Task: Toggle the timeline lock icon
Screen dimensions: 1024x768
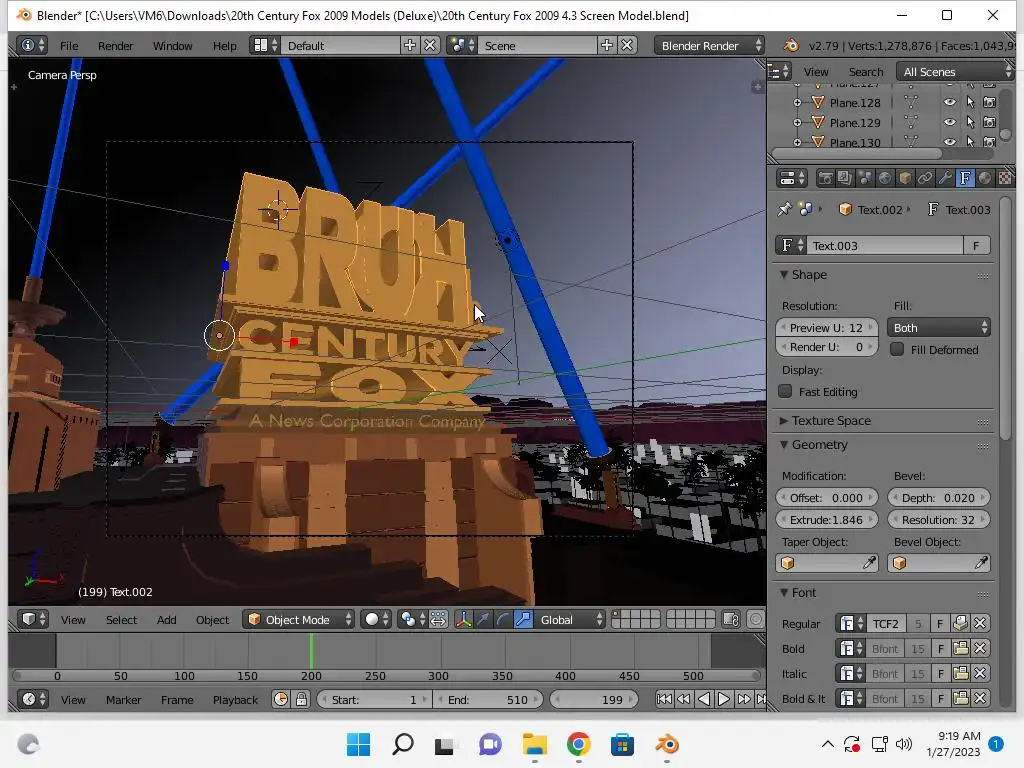Action: [x=301, y=699]
